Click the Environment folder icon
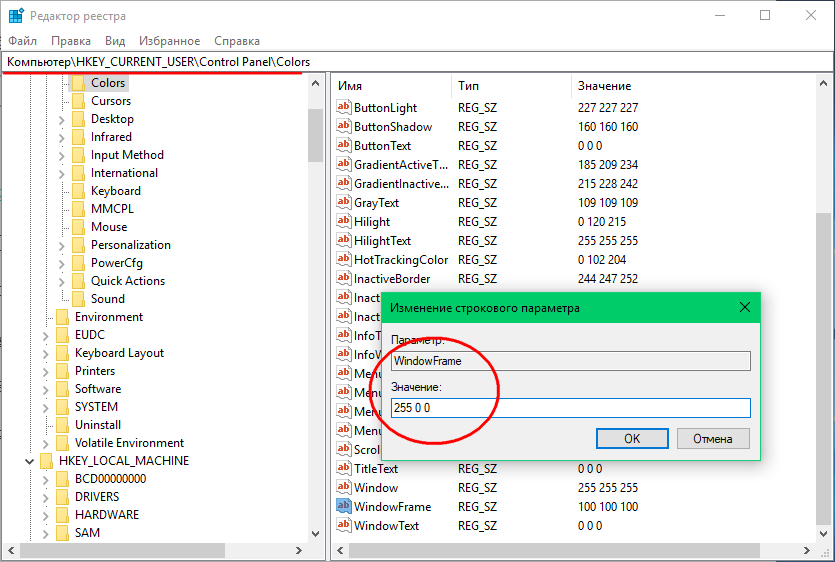The image size is (835, 562). [62, 317]
